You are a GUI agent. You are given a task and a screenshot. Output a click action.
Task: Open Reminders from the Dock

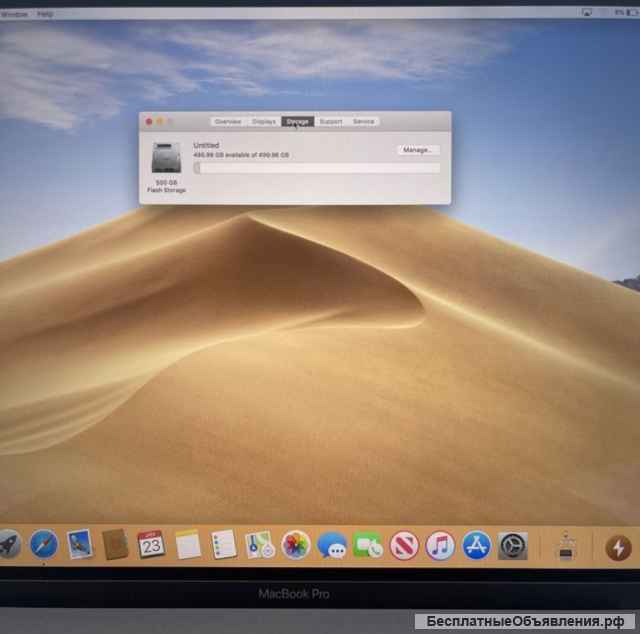tap(224, 545)
